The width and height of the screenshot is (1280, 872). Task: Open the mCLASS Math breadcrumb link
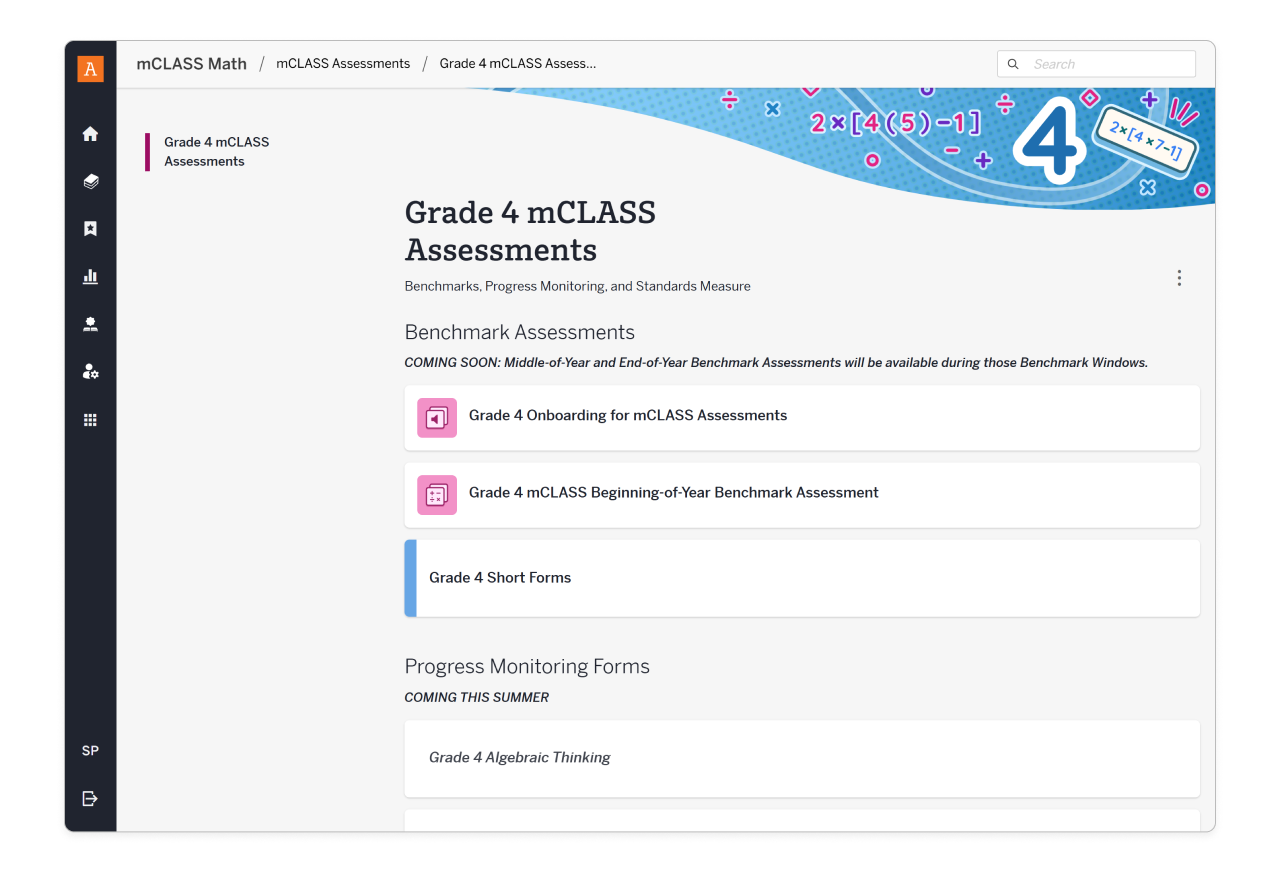point(191,63)
